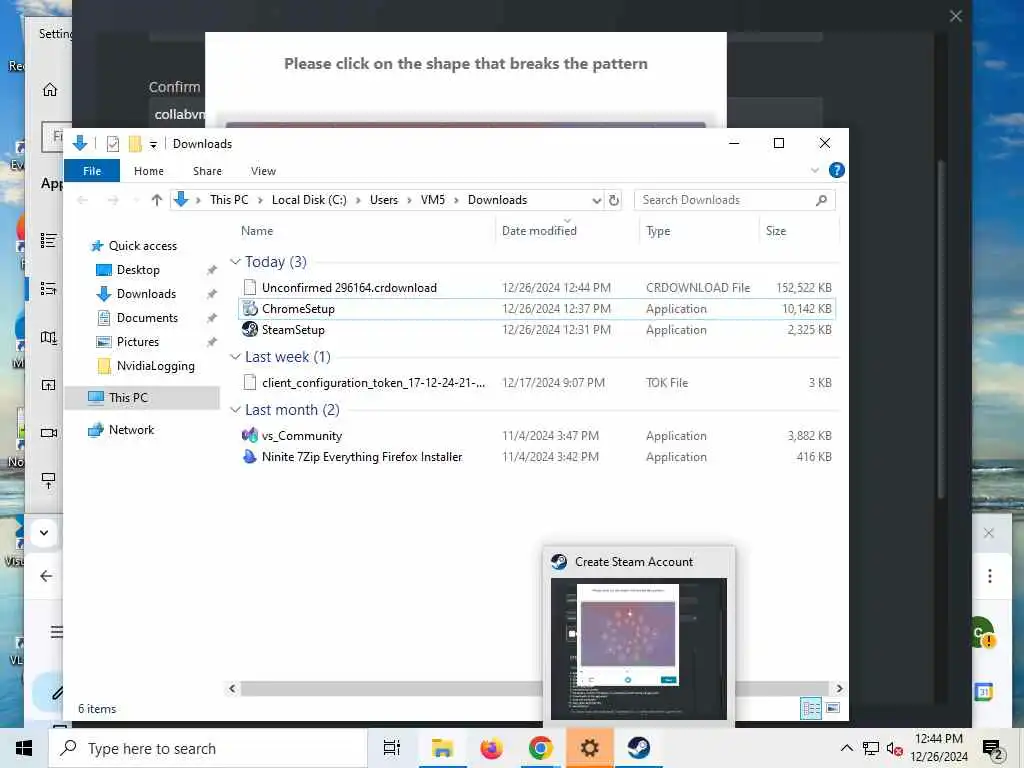Sort by the Date modified column header
The height and width of the screenshot is (768, 1024).
pyautogui.click(x=539, y=231)
